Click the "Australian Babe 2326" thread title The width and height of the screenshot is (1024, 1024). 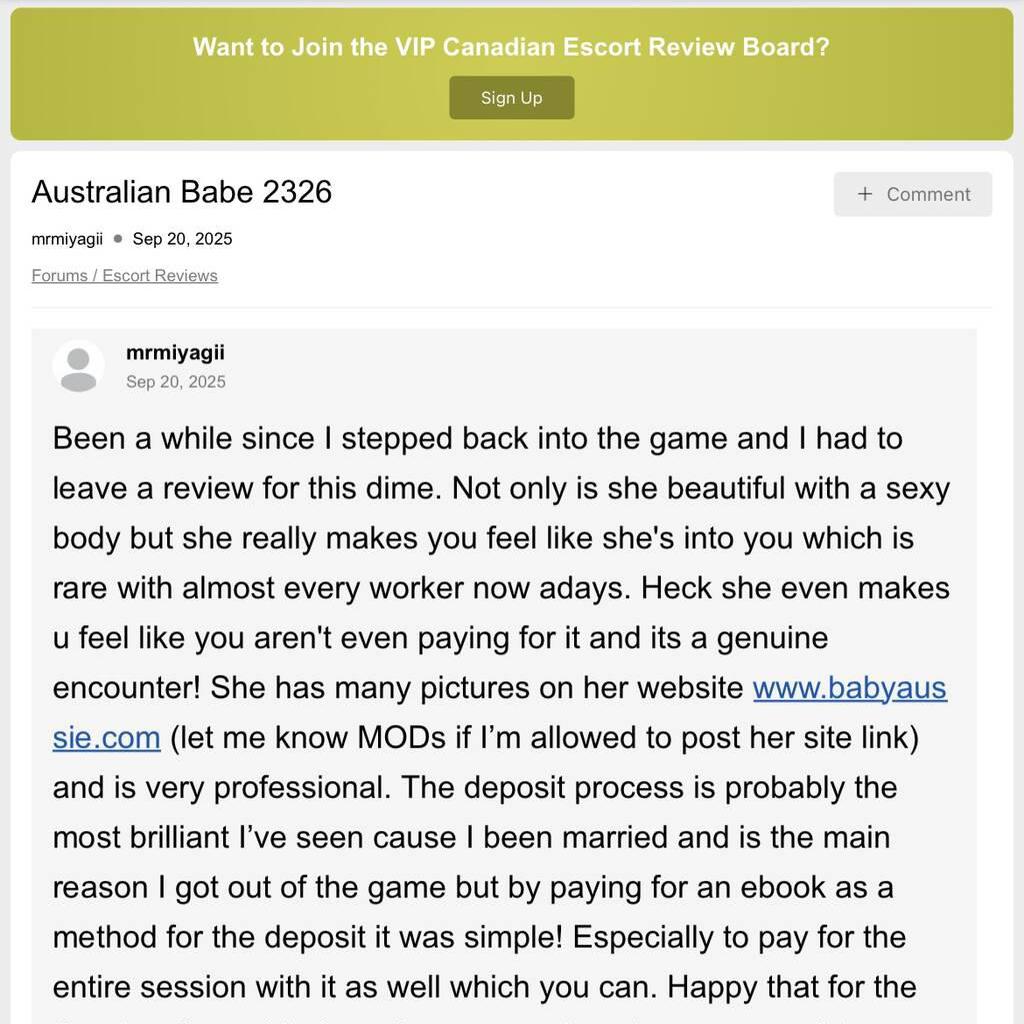click(x=181, y=192)
